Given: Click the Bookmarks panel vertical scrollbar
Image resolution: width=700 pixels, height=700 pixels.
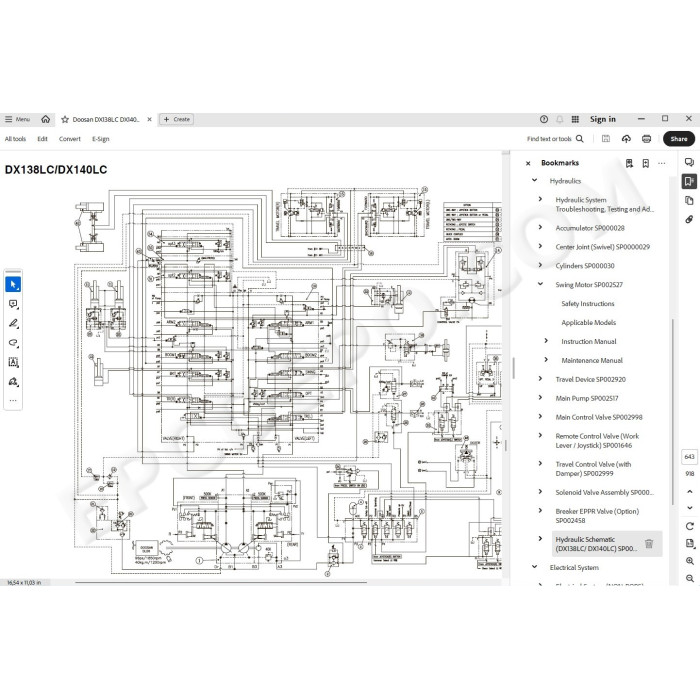Looking at the screenshot, I should [672, 412].
